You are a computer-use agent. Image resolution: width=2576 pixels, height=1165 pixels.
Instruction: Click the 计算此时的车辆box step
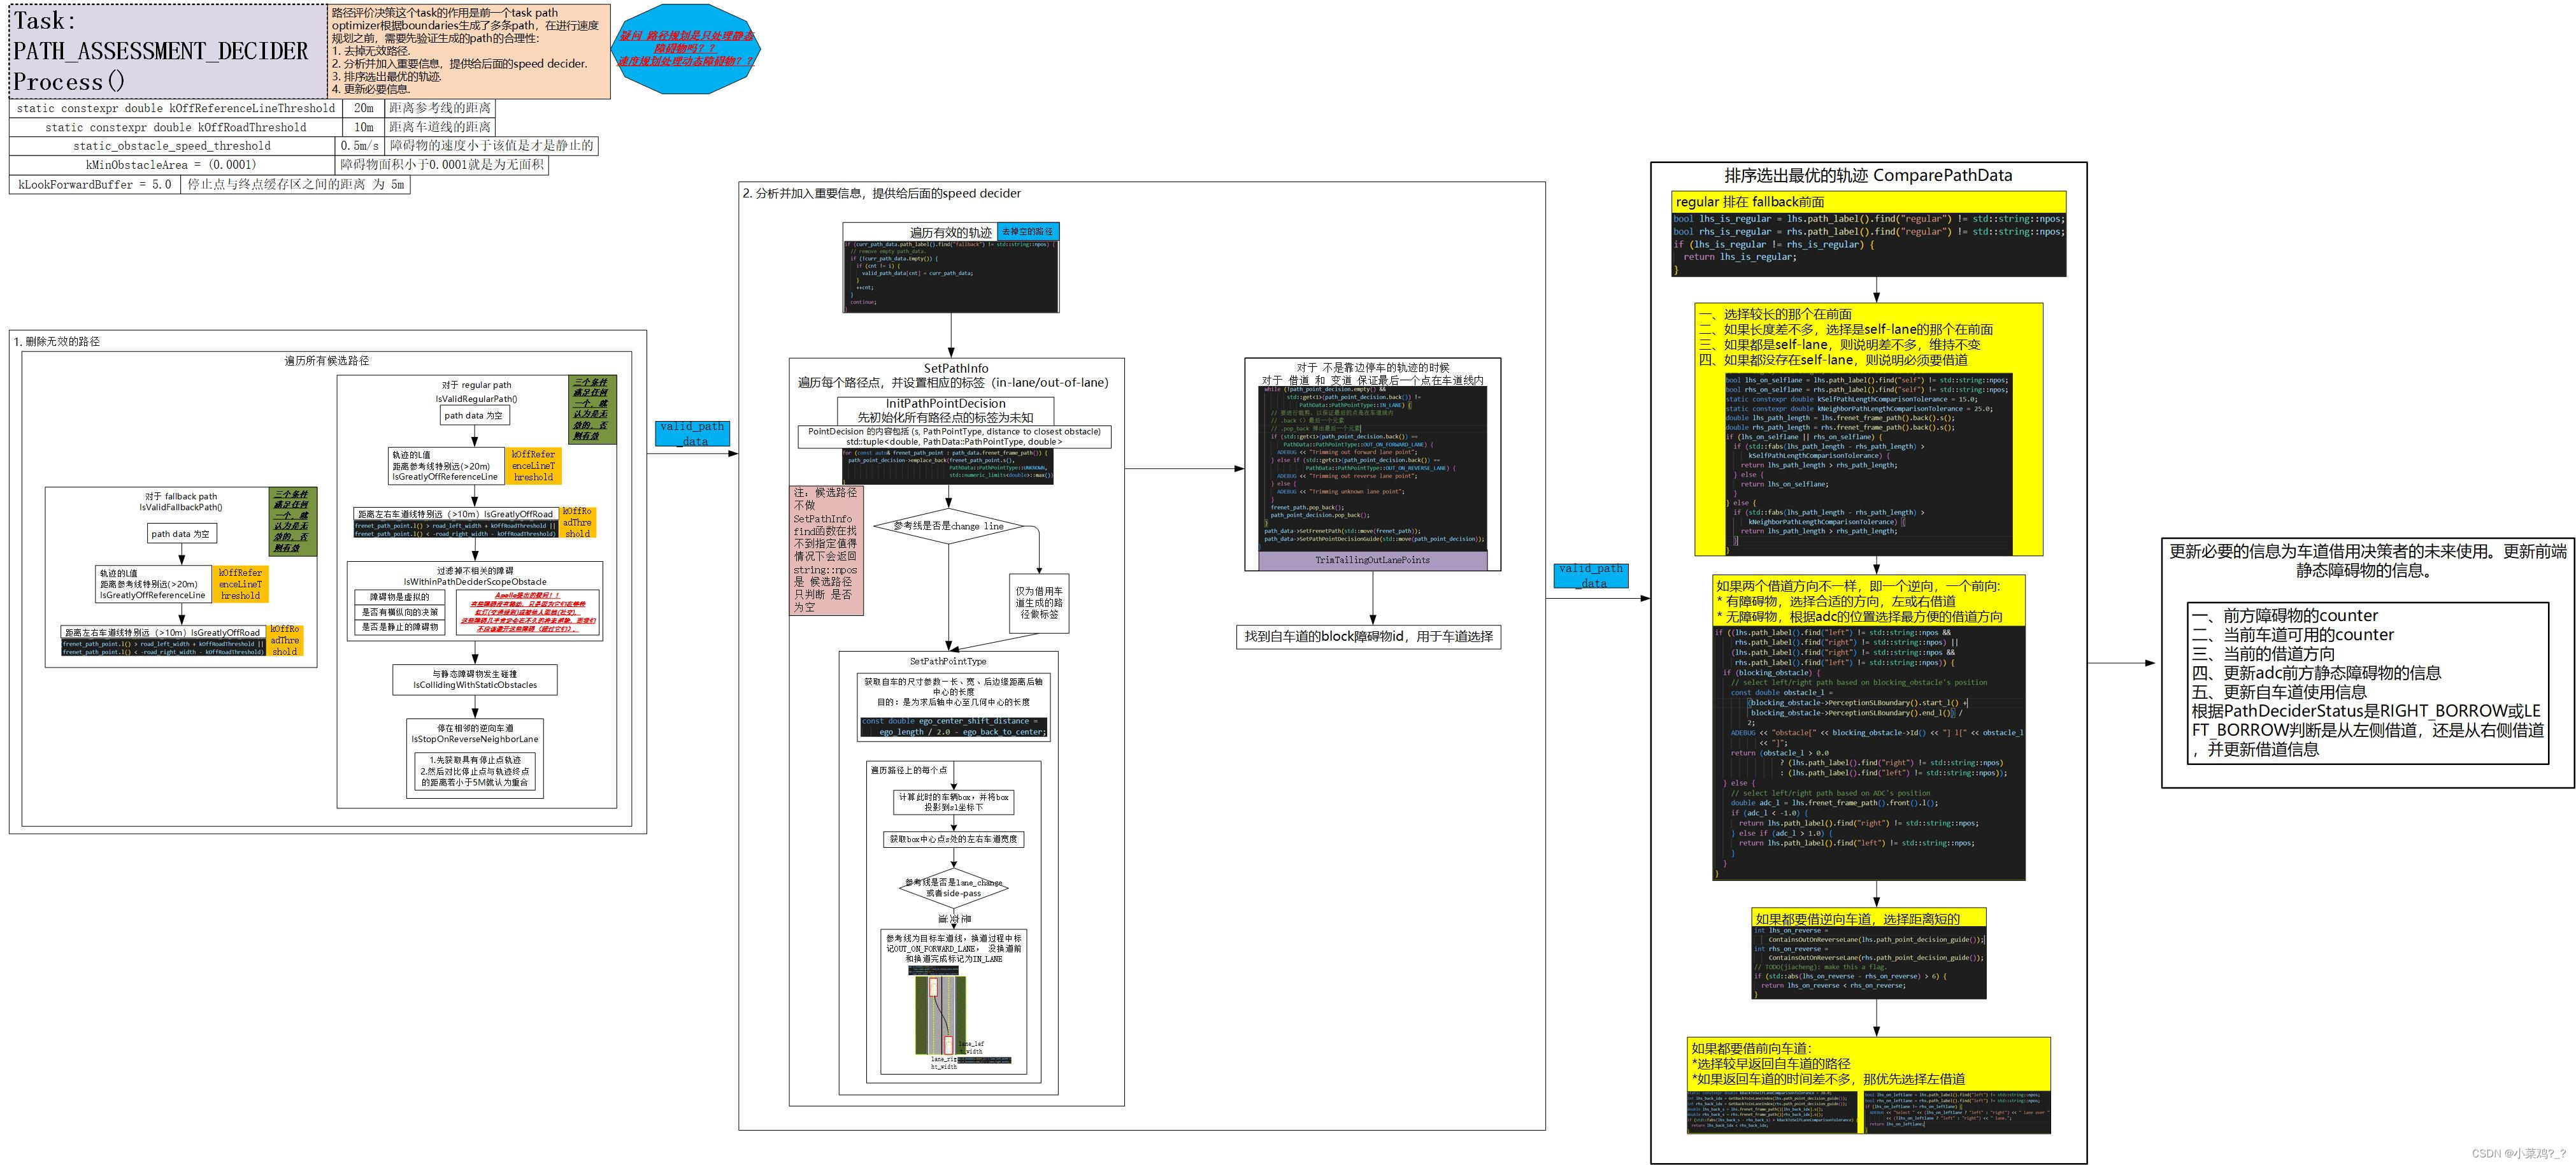point(954,802)
